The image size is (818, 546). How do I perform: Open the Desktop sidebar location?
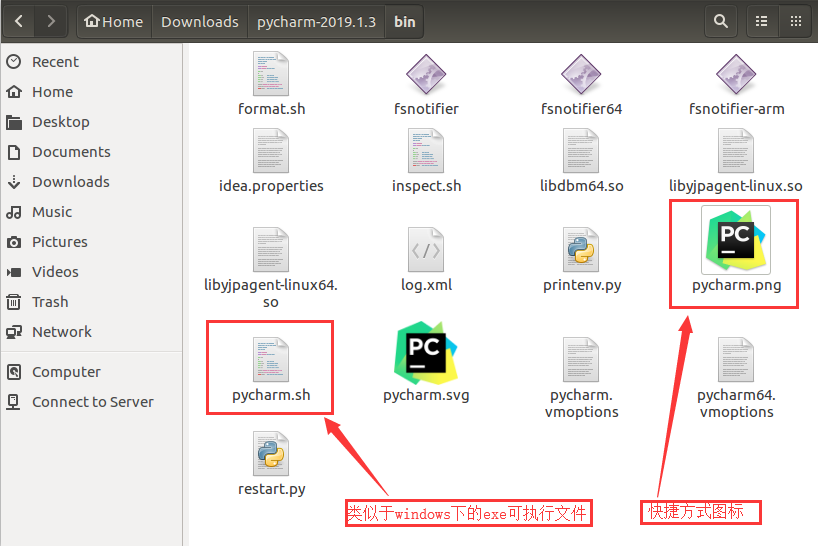click(91, 122)
